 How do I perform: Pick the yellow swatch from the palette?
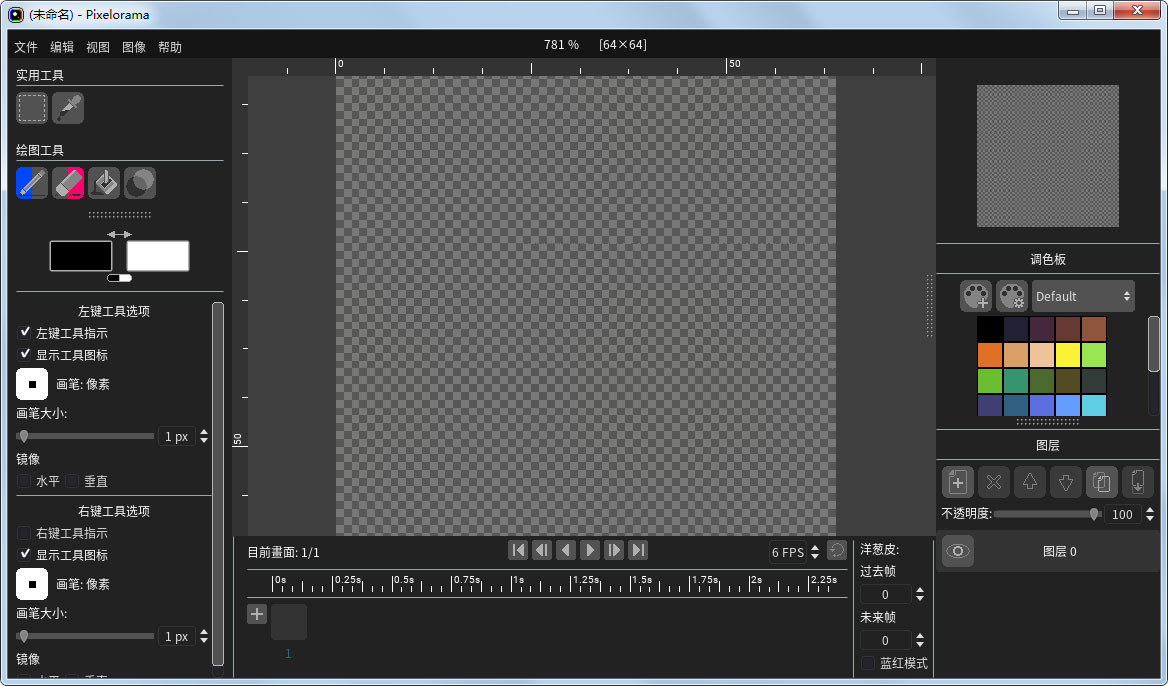pos(1066,354)
